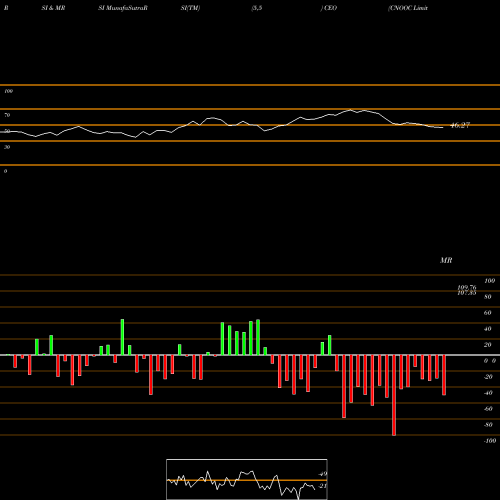Image resolution: width=500 pixels, height=500 pixels.
Task: Click the -21 label inside mini chart
Action: pyautogui.click(x=322, y=486)
